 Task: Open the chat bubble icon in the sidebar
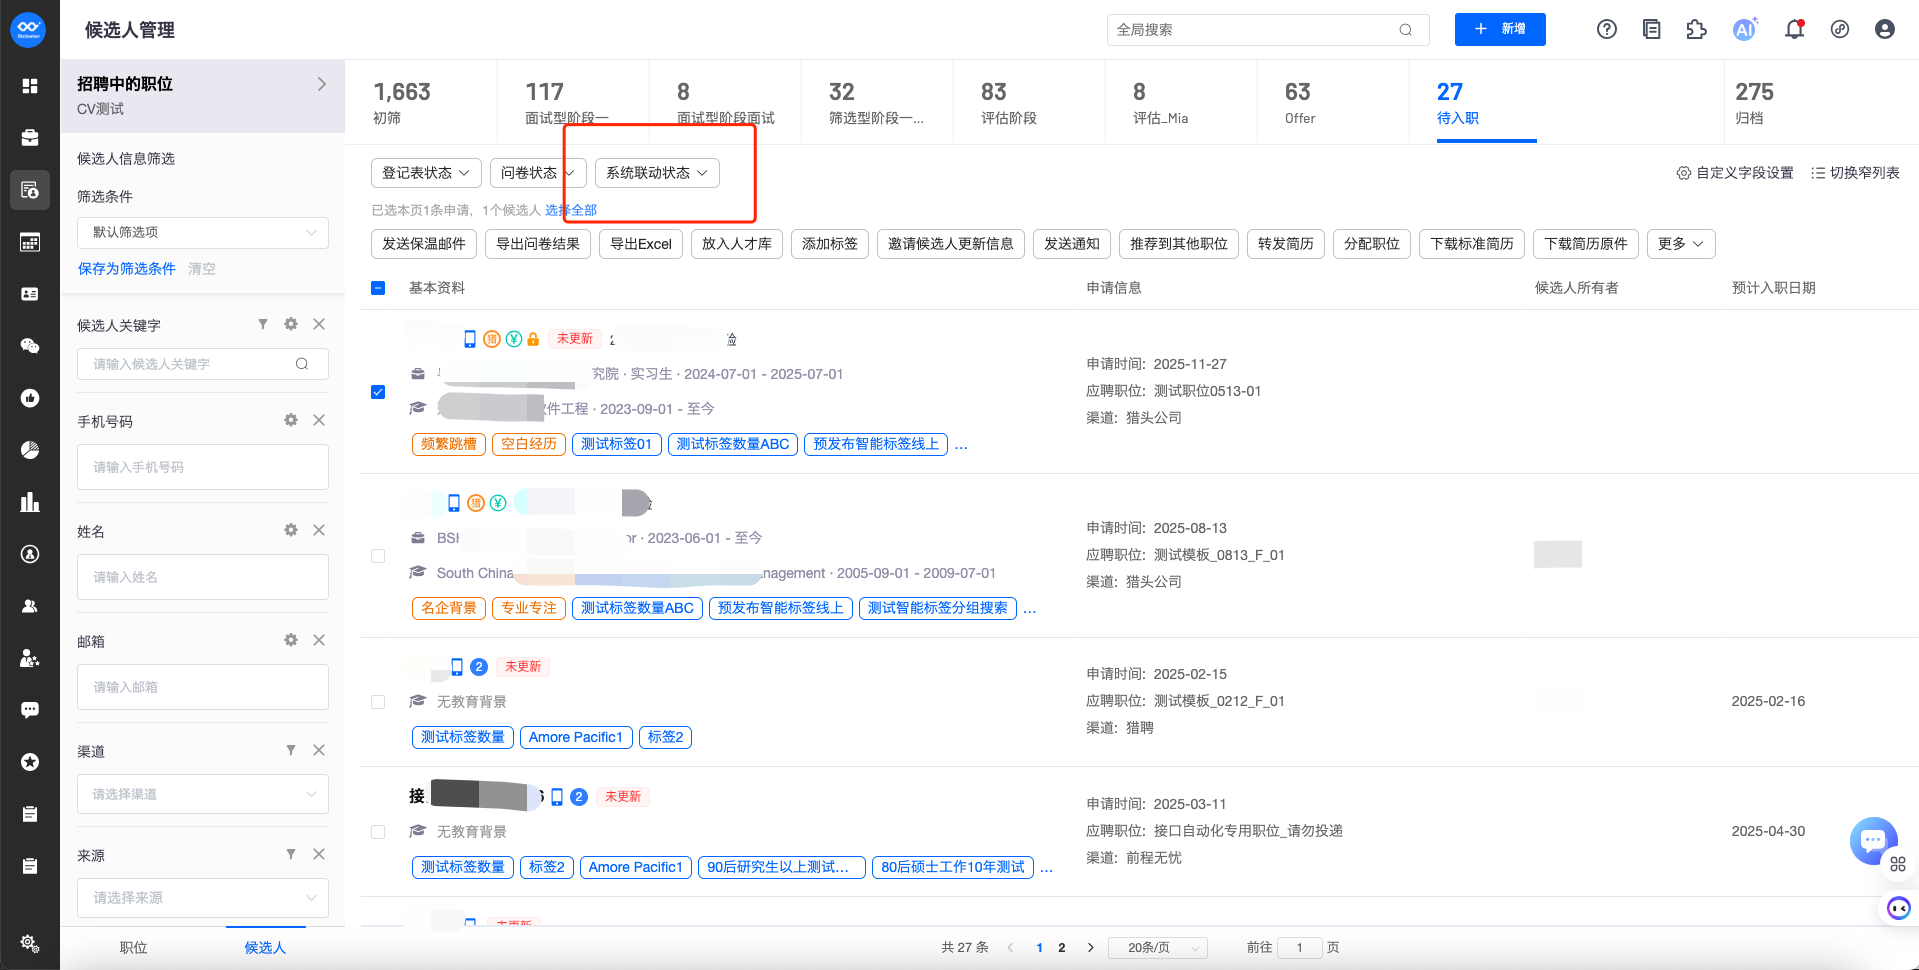[x=30, y=710]
